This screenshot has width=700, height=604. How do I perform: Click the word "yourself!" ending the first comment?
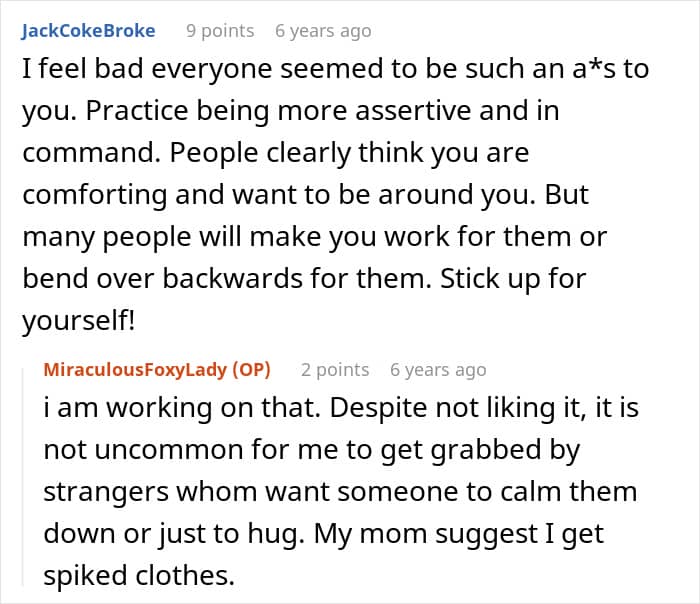[x=80, y=320]
